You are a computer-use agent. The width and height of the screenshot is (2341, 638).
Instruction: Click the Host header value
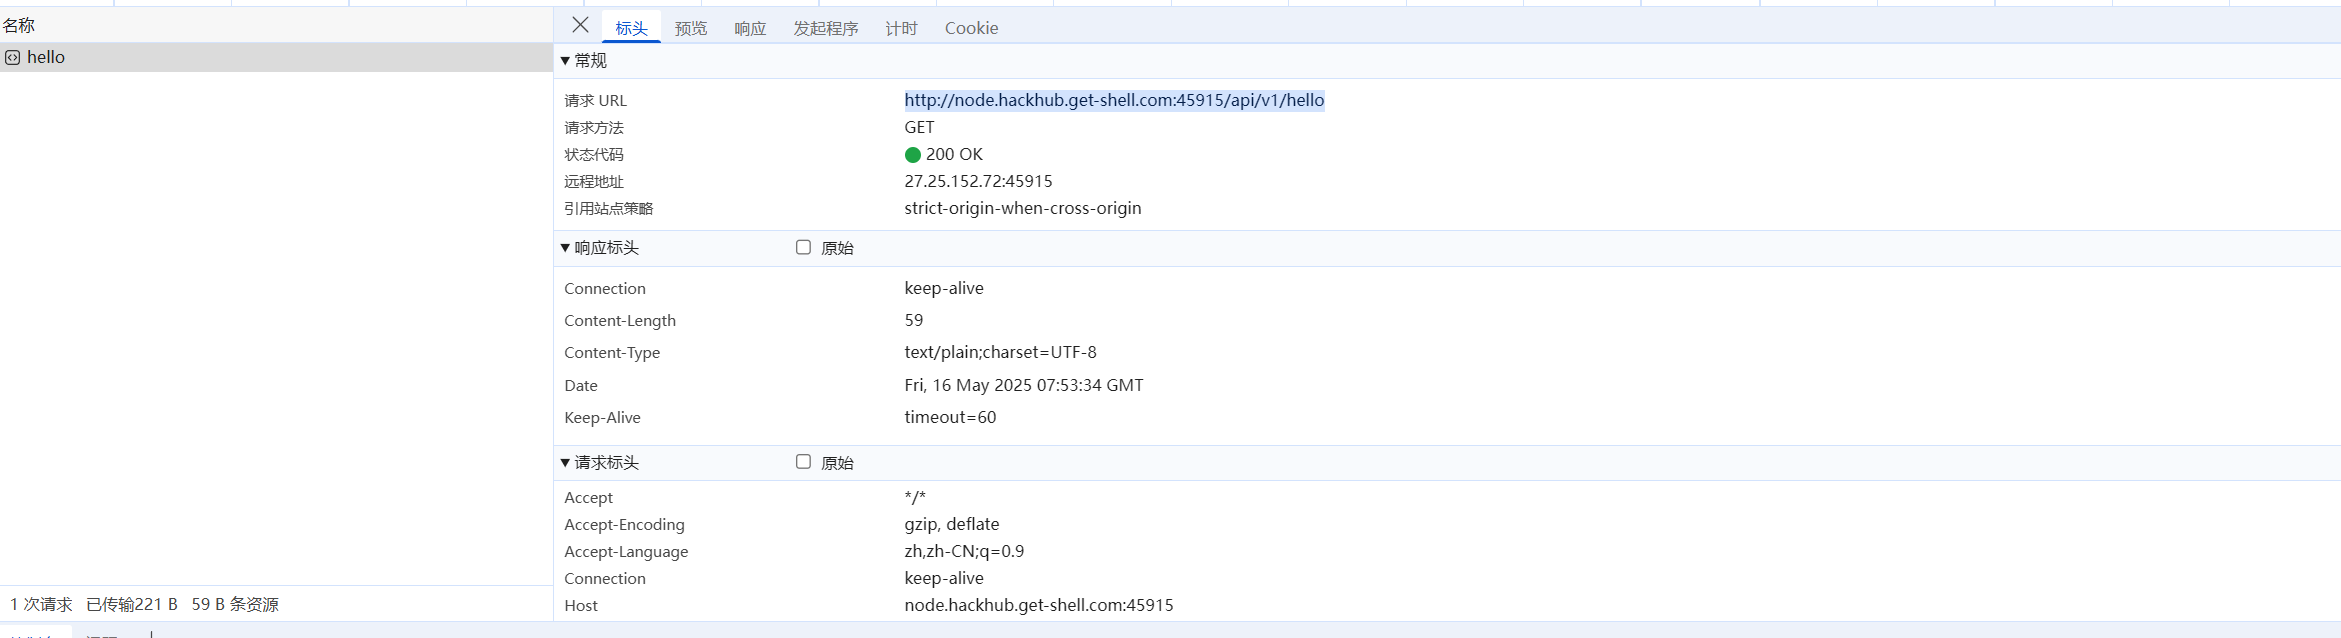1038,605
